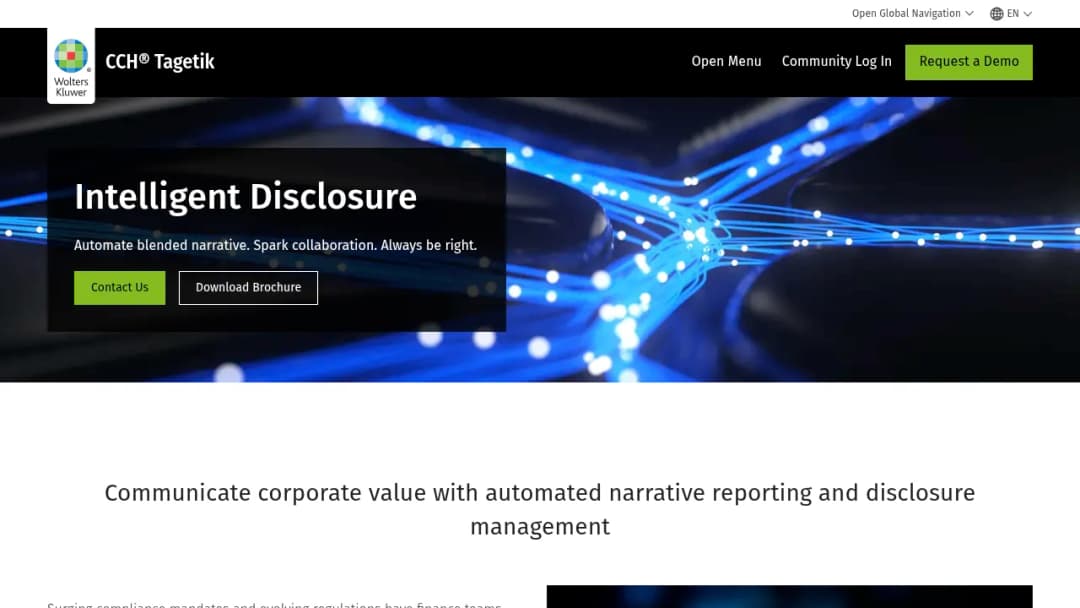
Task: Click the Wolters Kluwer logo
Action: click(x=71, y=66)
